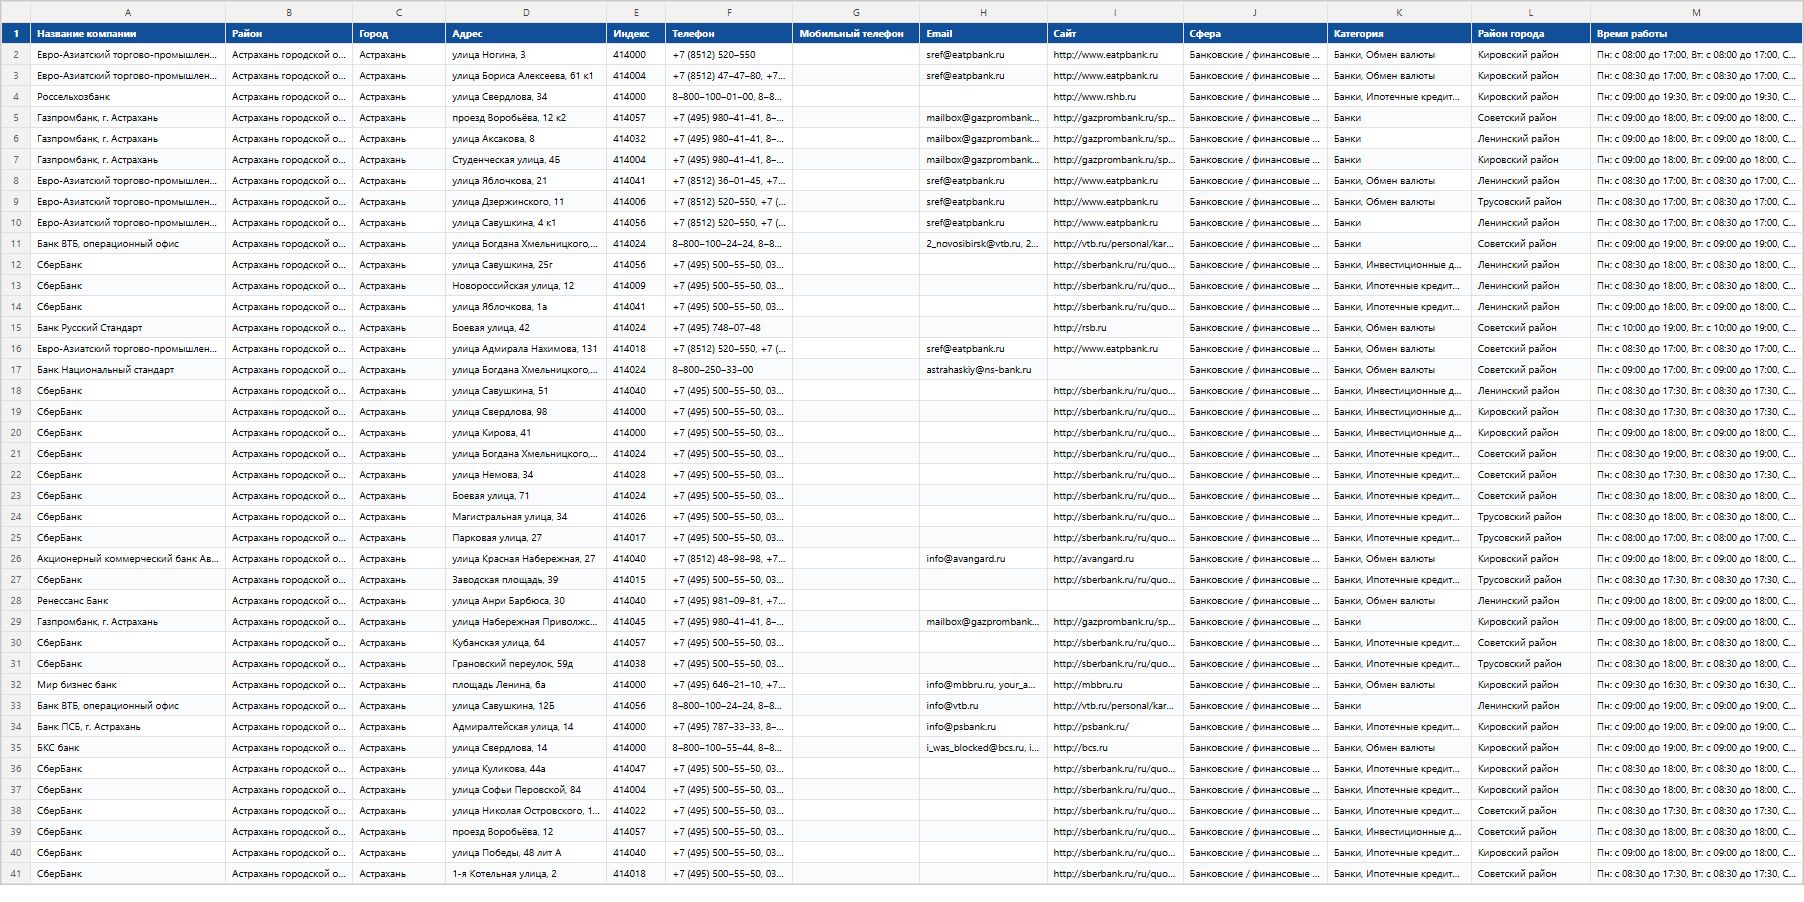This screenshot has width=1804, height=902.
Task: Click the 'Телефон' header cell
Action: [x=729, y=33]
